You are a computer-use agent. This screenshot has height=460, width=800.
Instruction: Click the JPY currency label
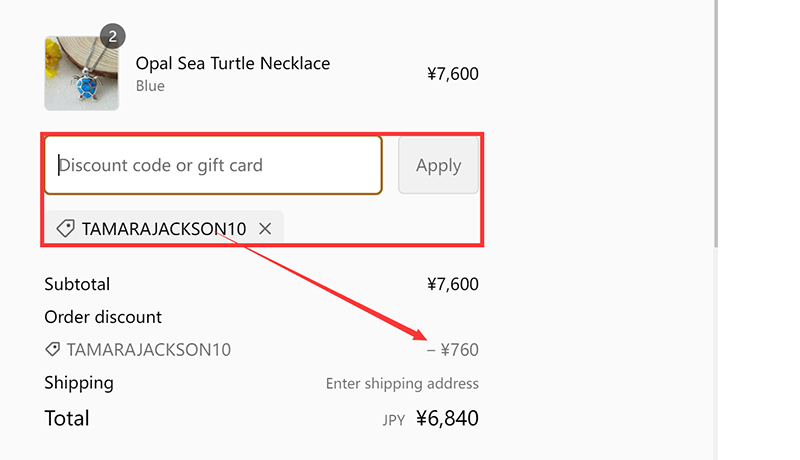pos(394,420)
